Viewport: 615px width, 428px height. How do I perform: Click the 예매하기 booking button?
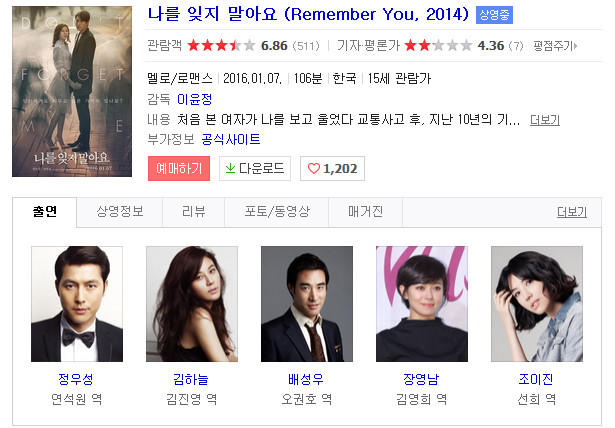click(179, 168)
